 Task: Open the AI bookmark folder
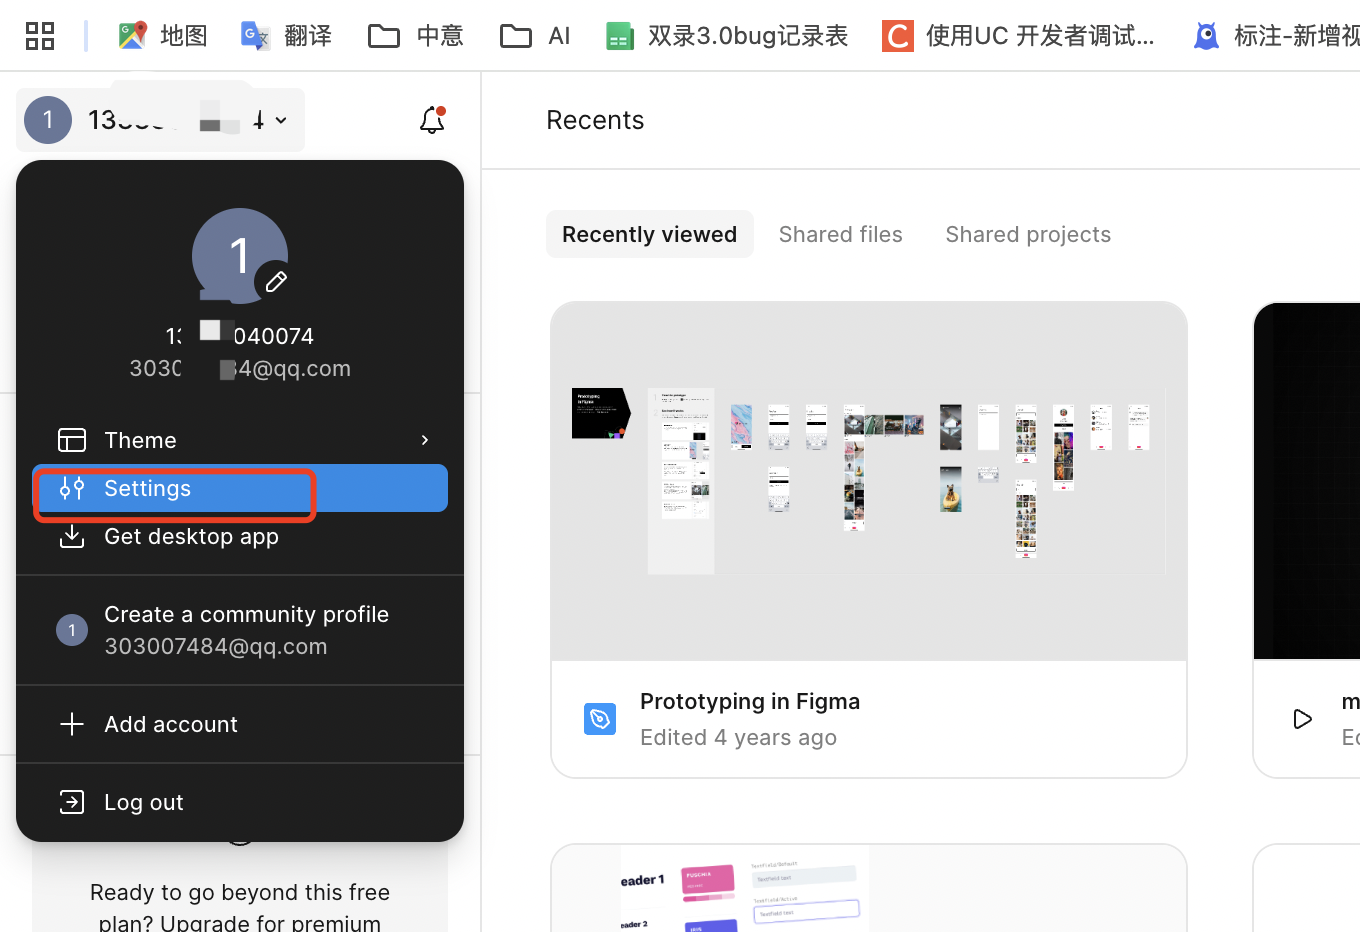[x=535, y=36]
